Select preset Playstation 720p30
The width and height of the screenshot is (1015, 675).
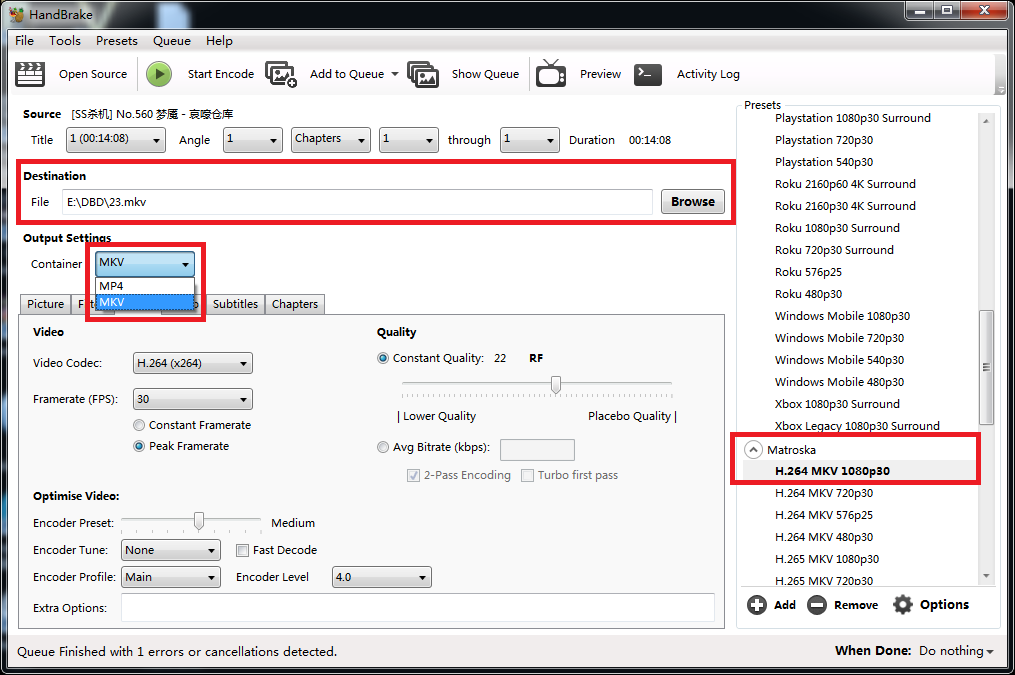click(x=823, y=140)
